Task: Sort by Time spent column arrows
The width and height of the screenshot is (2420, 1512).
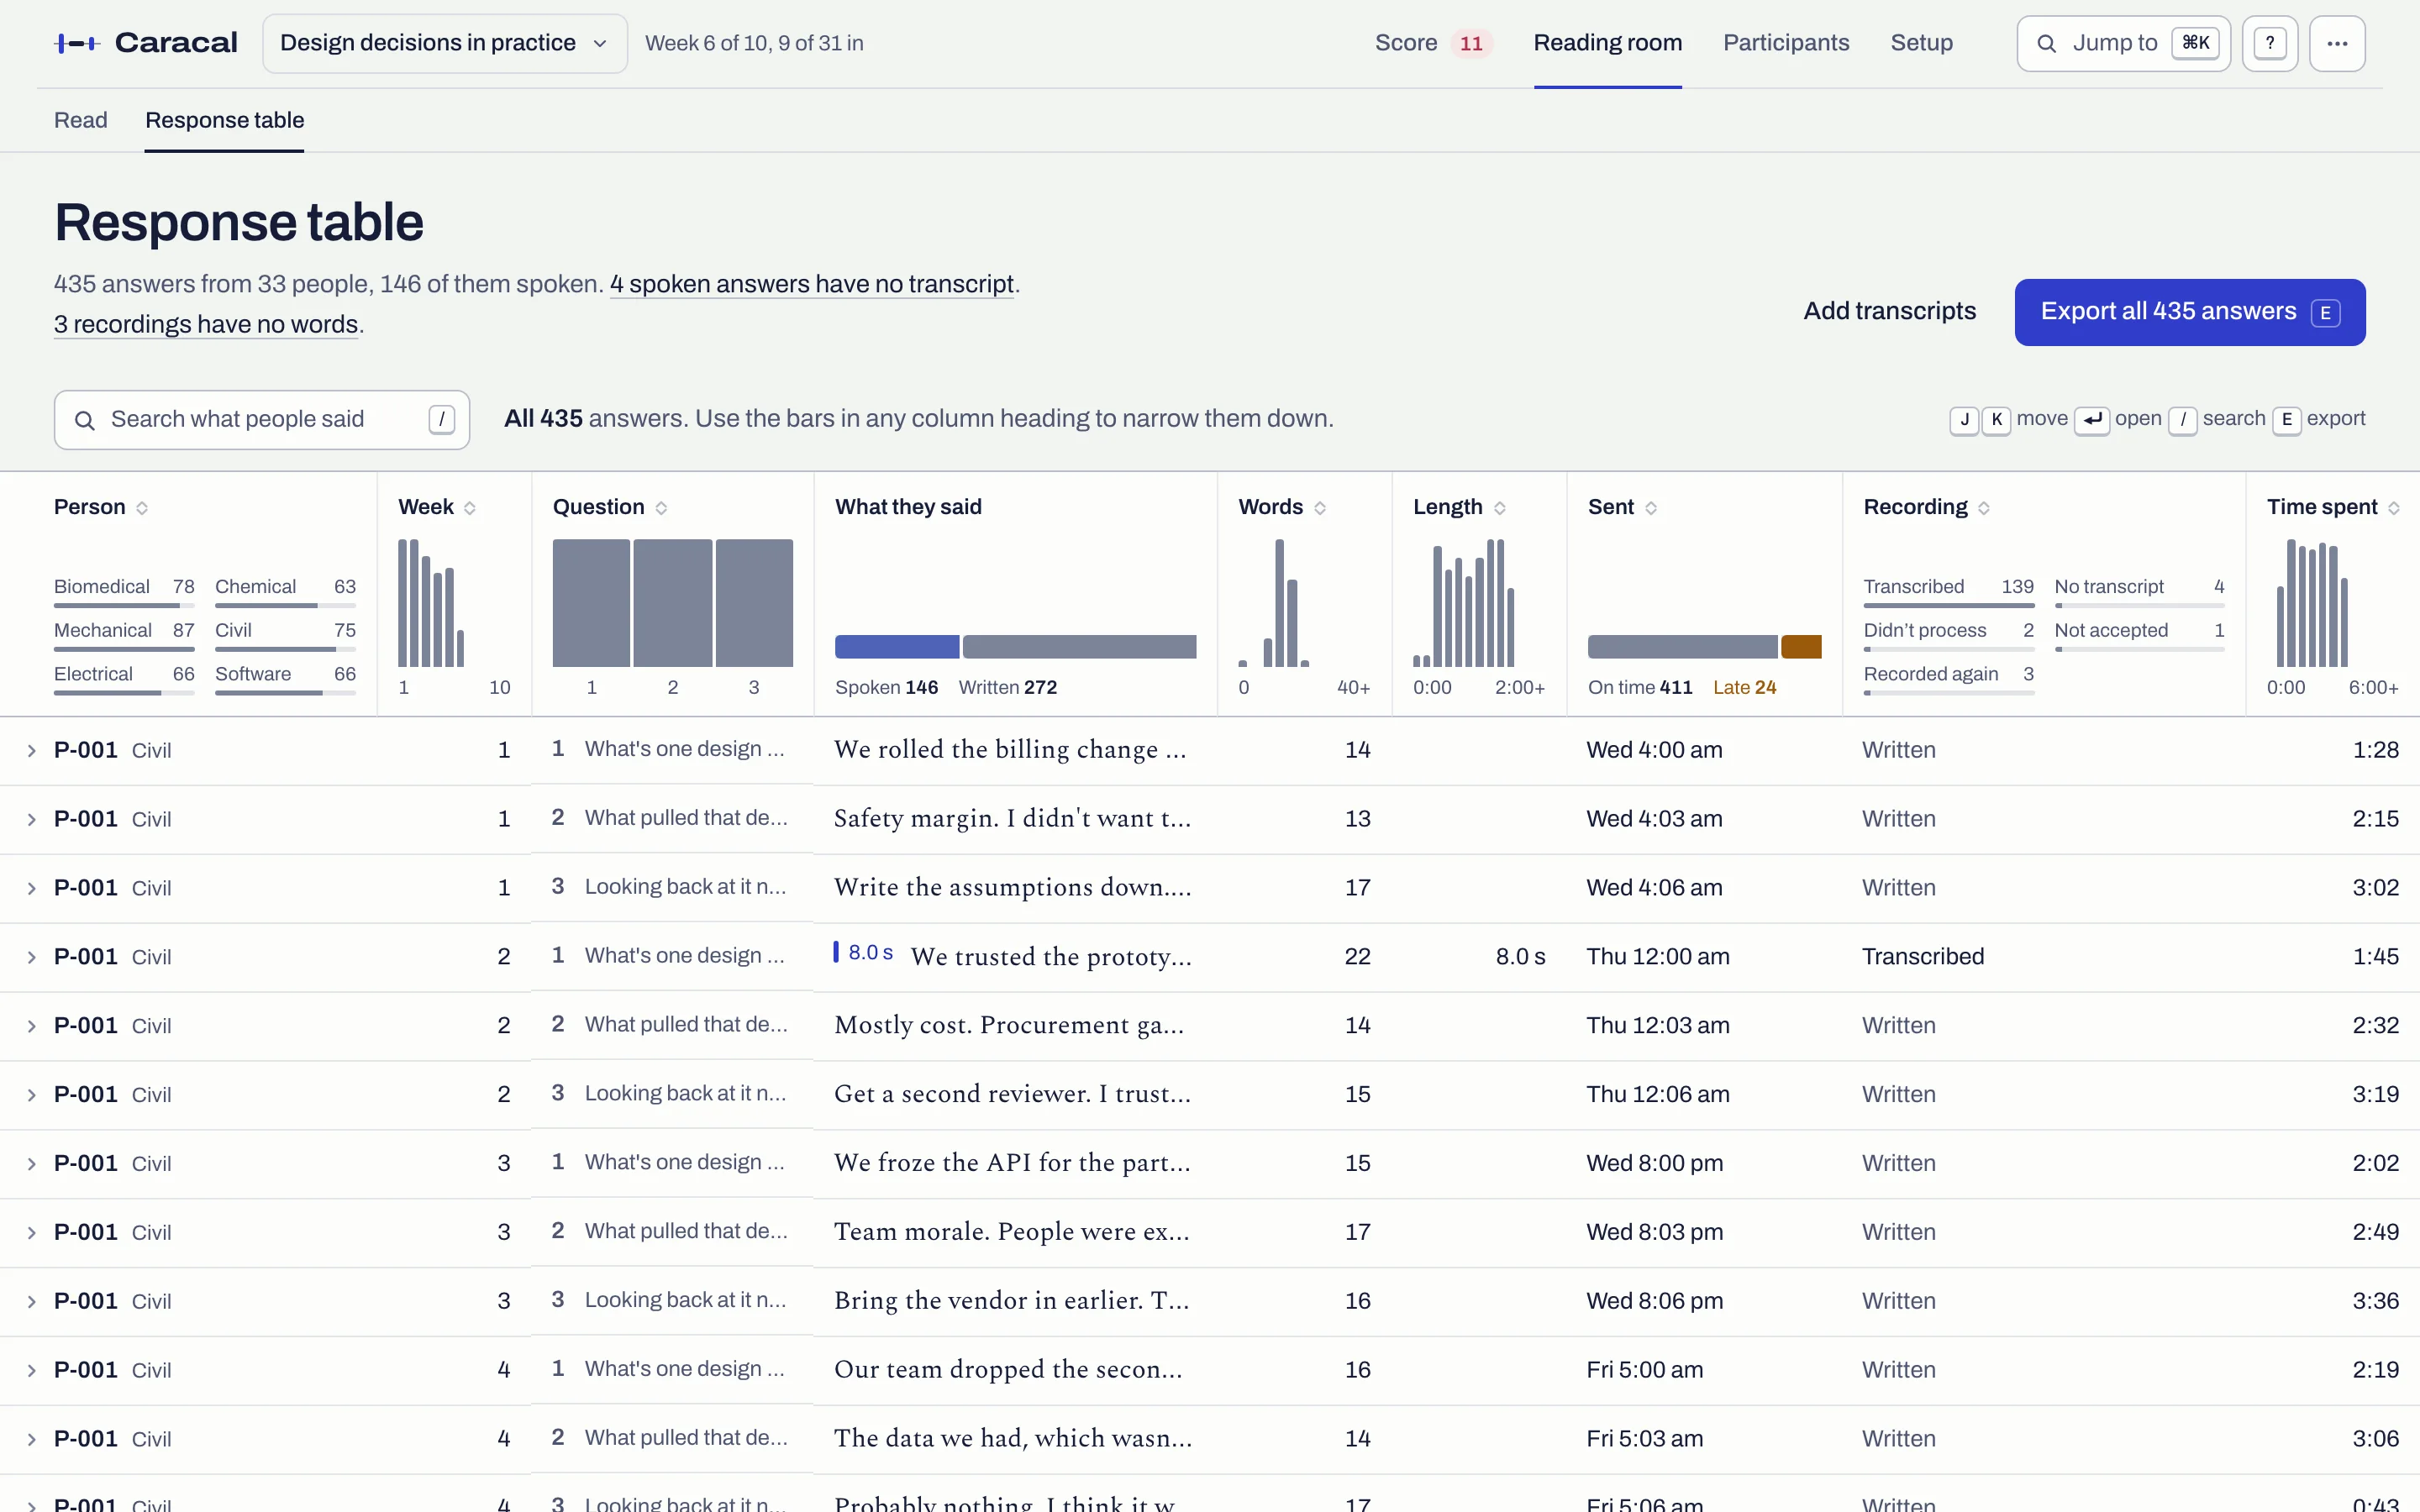Action: pyautogui.click(x=2394, y=508)
